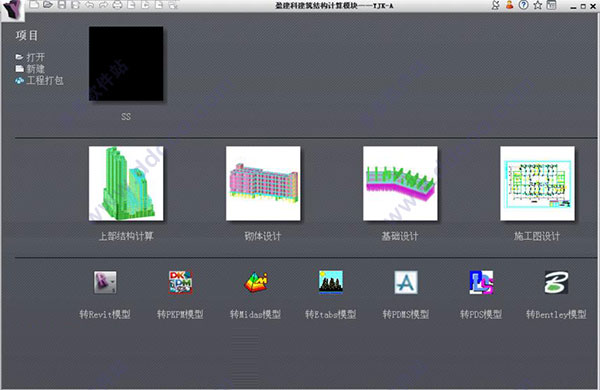
Task: Click the 转PDS模型 label
Action: (481, 314)
